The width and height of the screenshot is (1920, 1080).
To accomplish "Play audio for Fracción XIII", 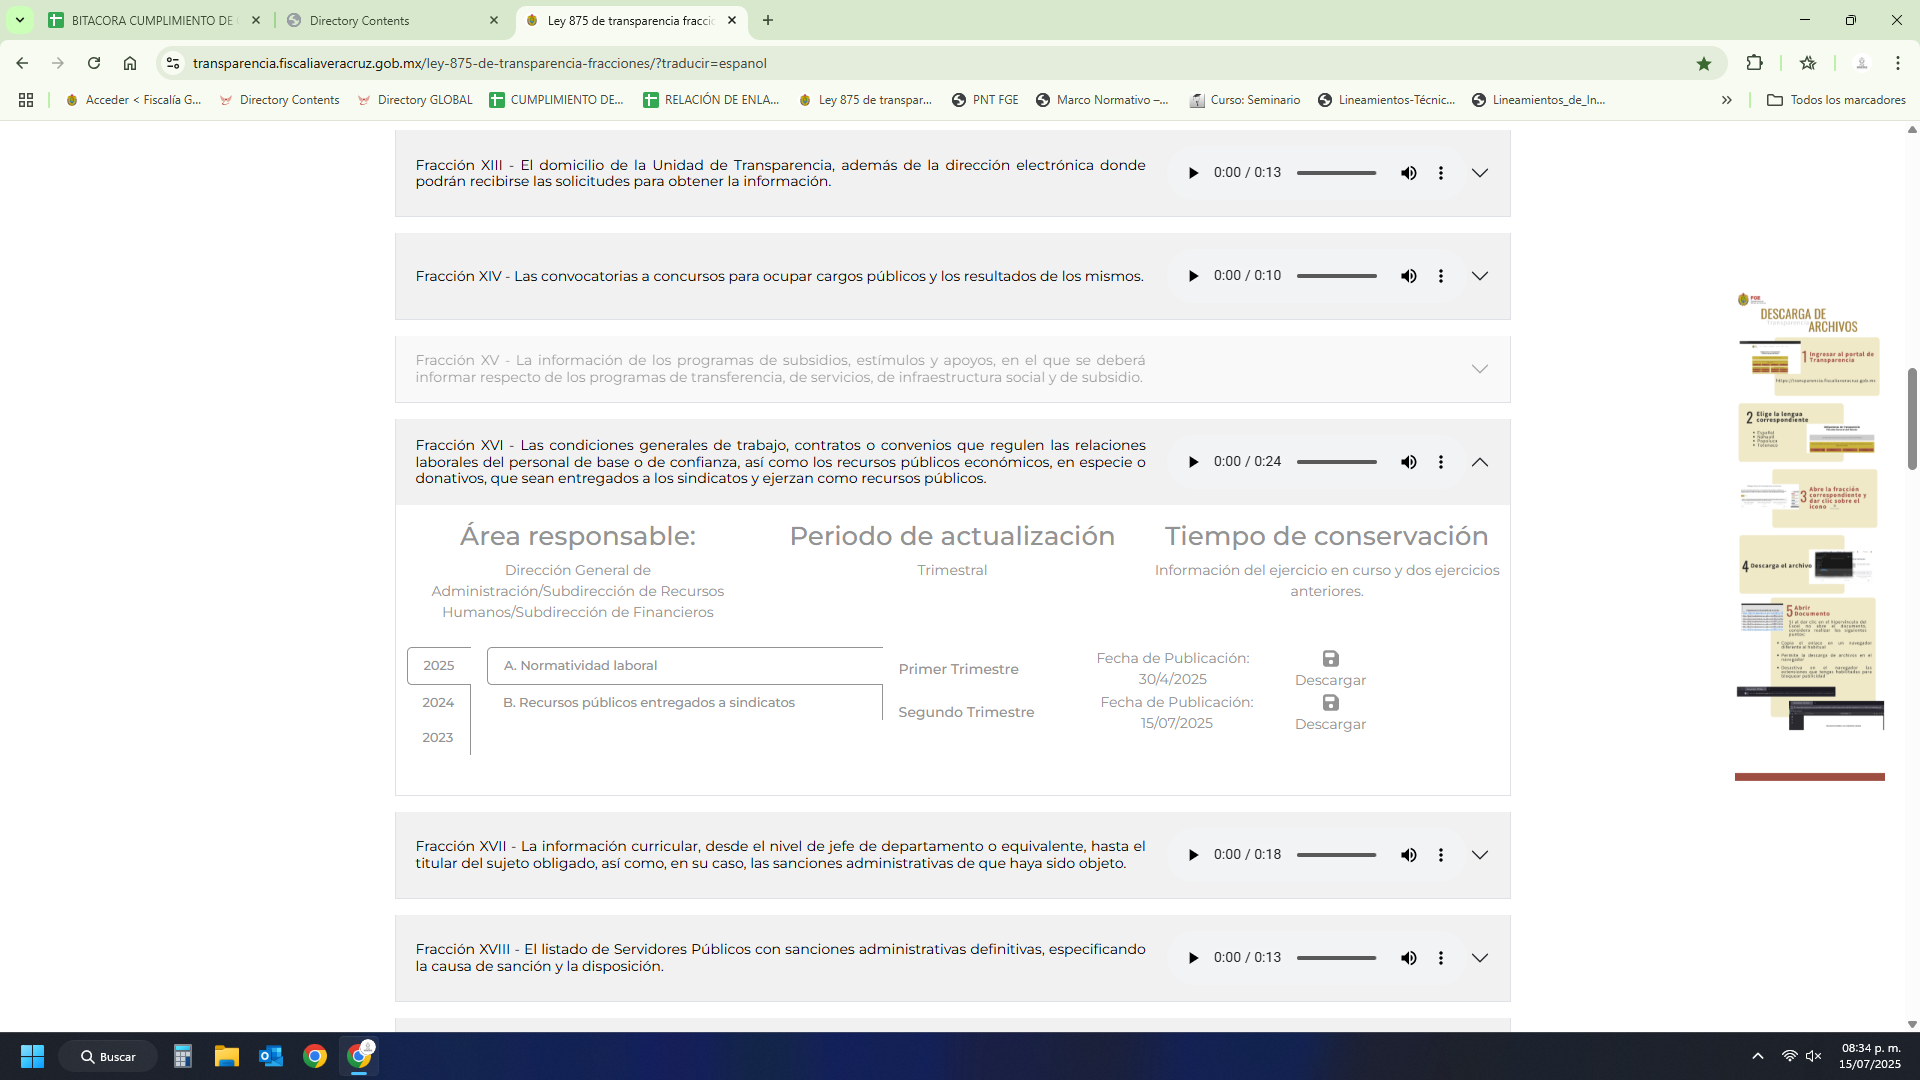I will [x=1193, y=173].
